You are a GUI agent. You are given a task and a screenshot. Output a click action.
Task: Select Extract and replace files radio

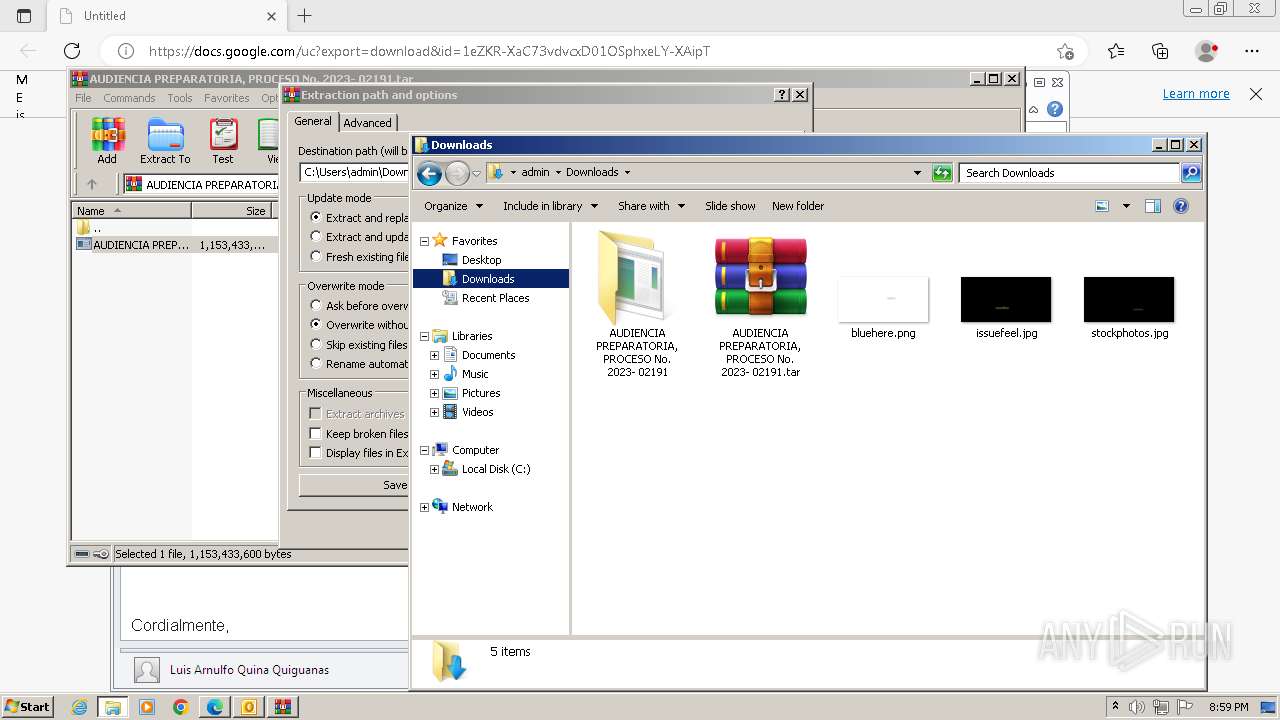coord(316,217)
